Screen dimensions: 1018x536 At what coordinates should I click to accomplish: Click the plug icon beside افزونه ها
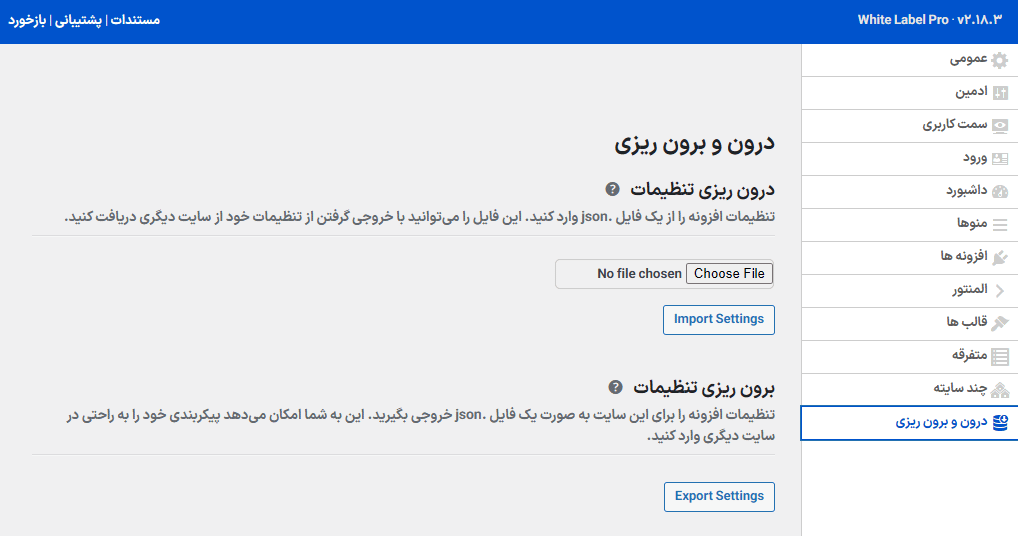[x=999, y=258]
